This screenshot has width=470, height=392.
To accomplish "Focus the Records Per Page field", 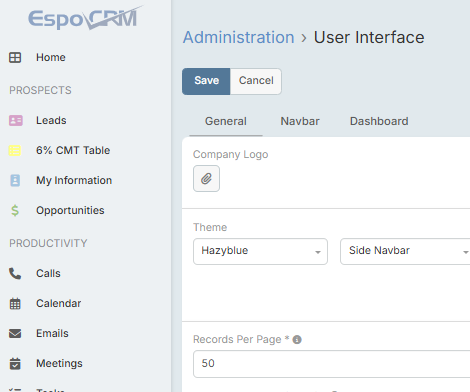I will click(332, 364).
